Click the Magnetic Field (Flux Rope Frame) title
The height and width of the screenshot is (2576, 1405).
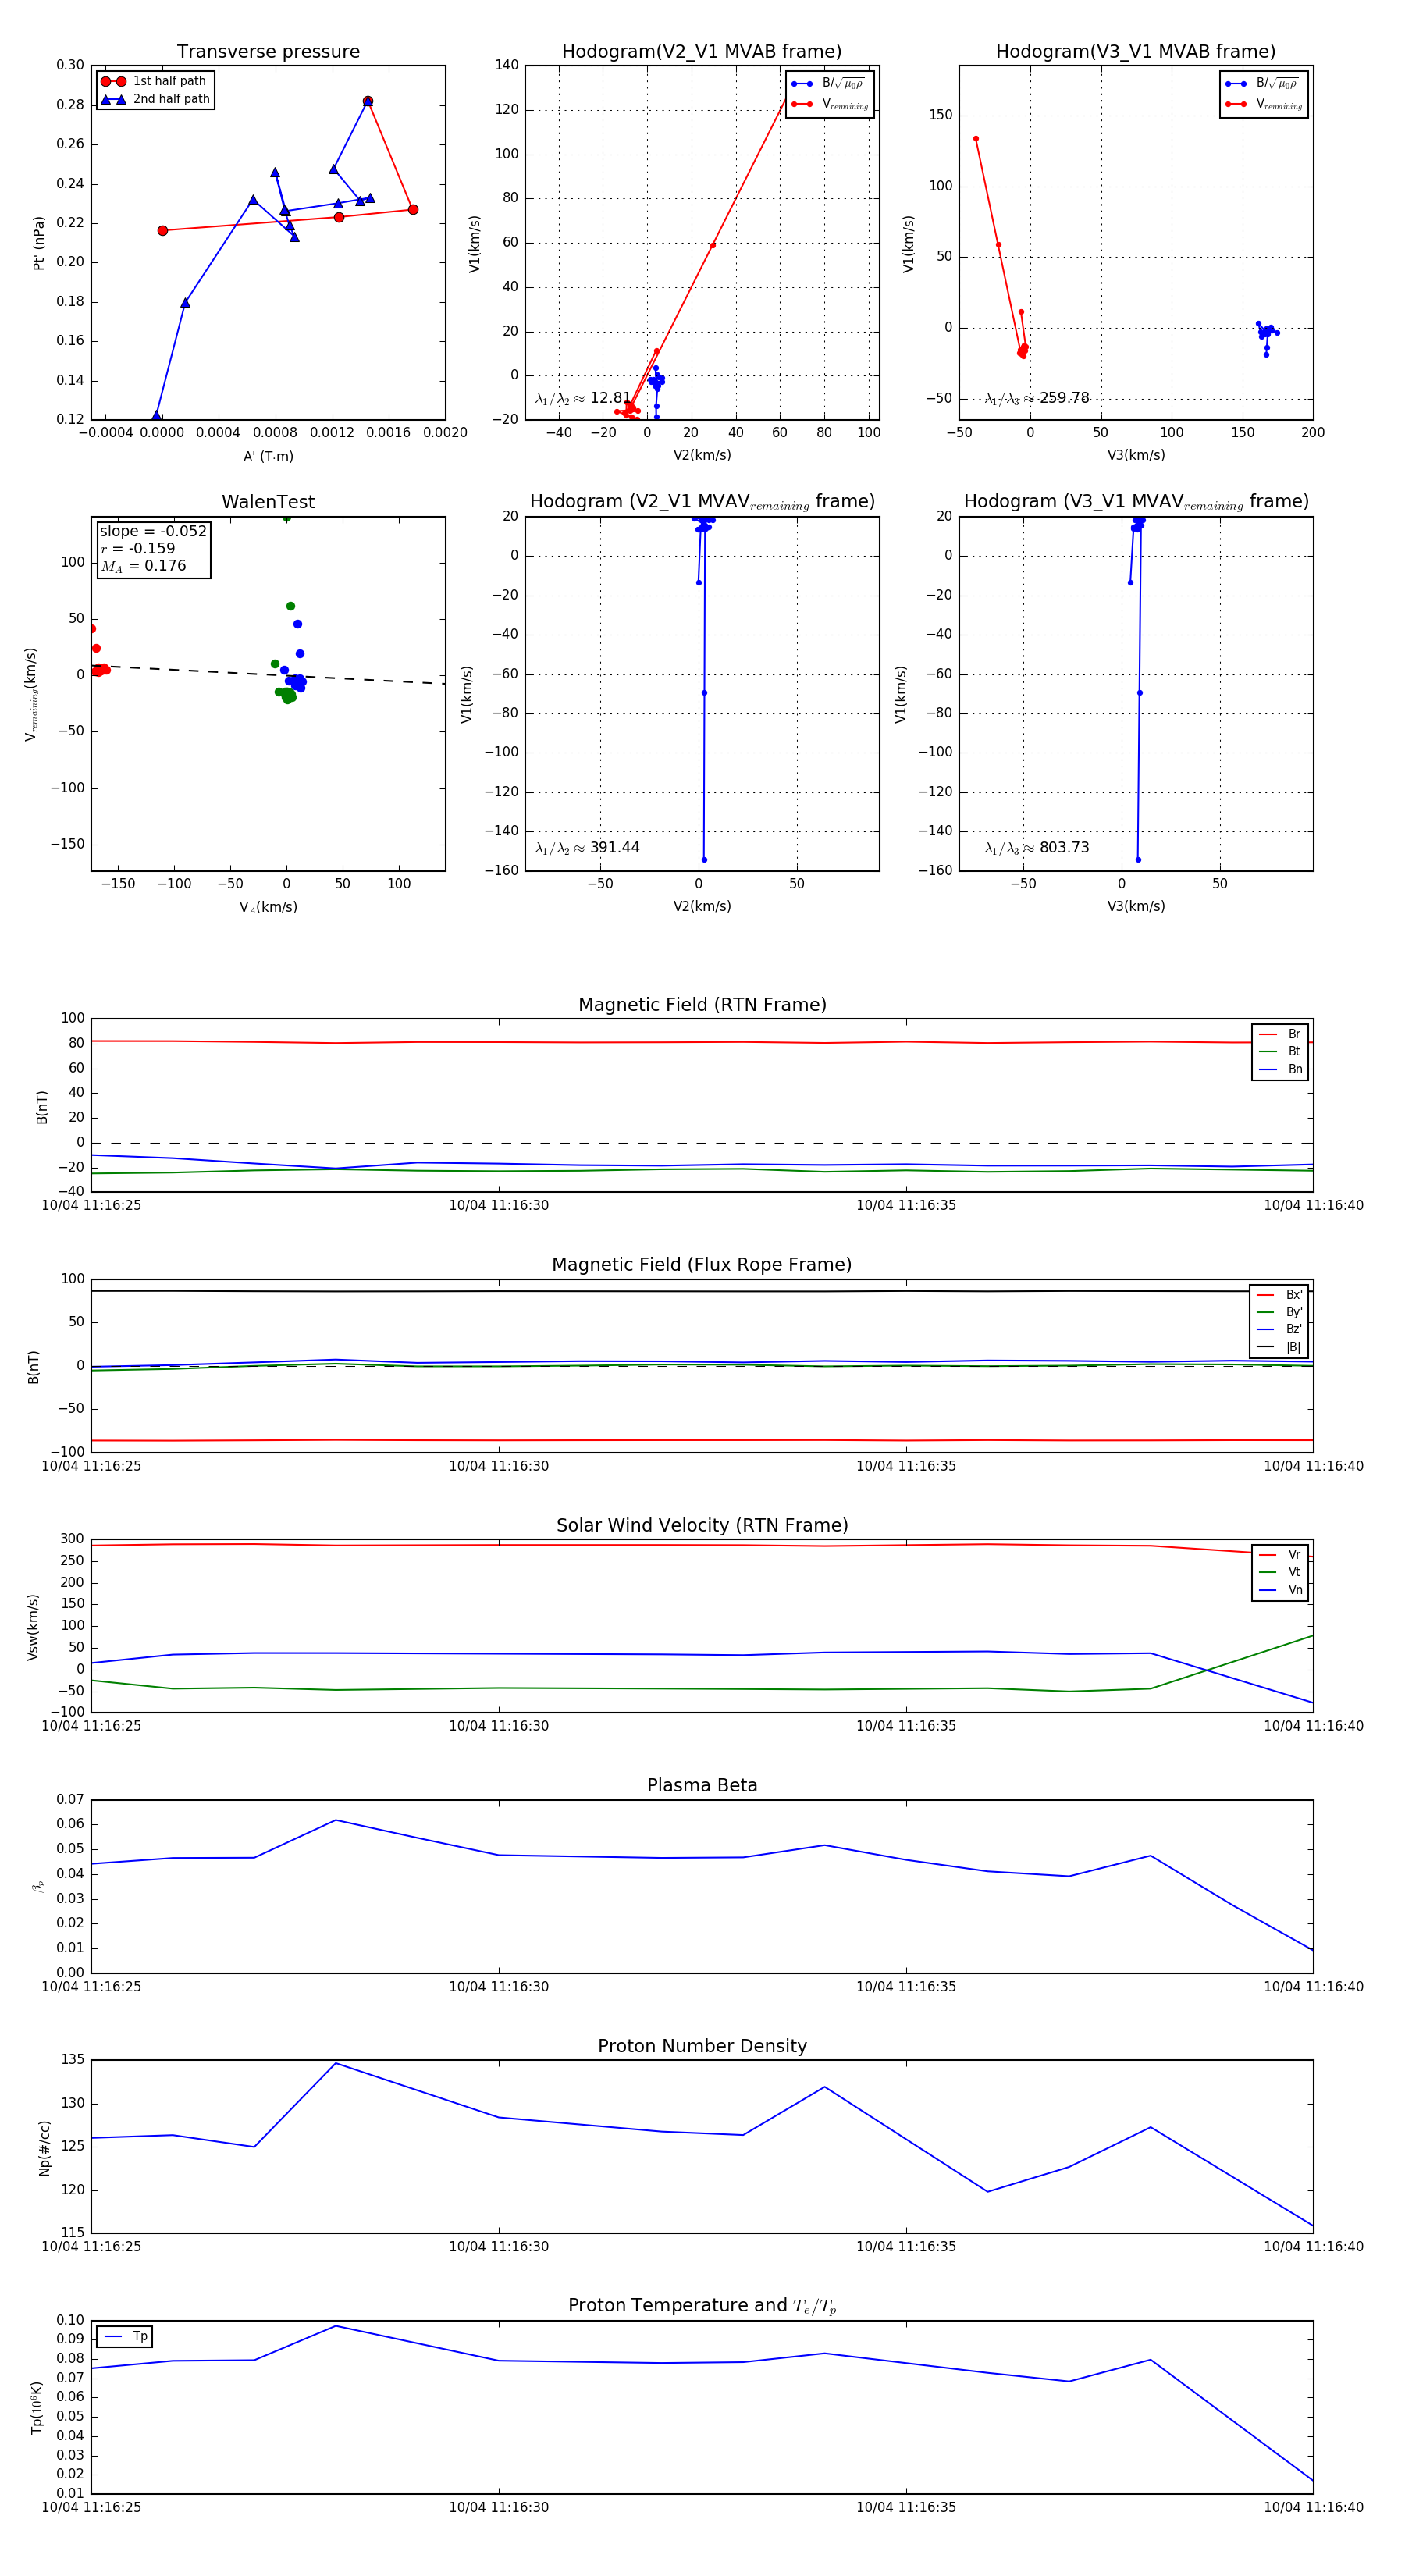pos(702,1265)
